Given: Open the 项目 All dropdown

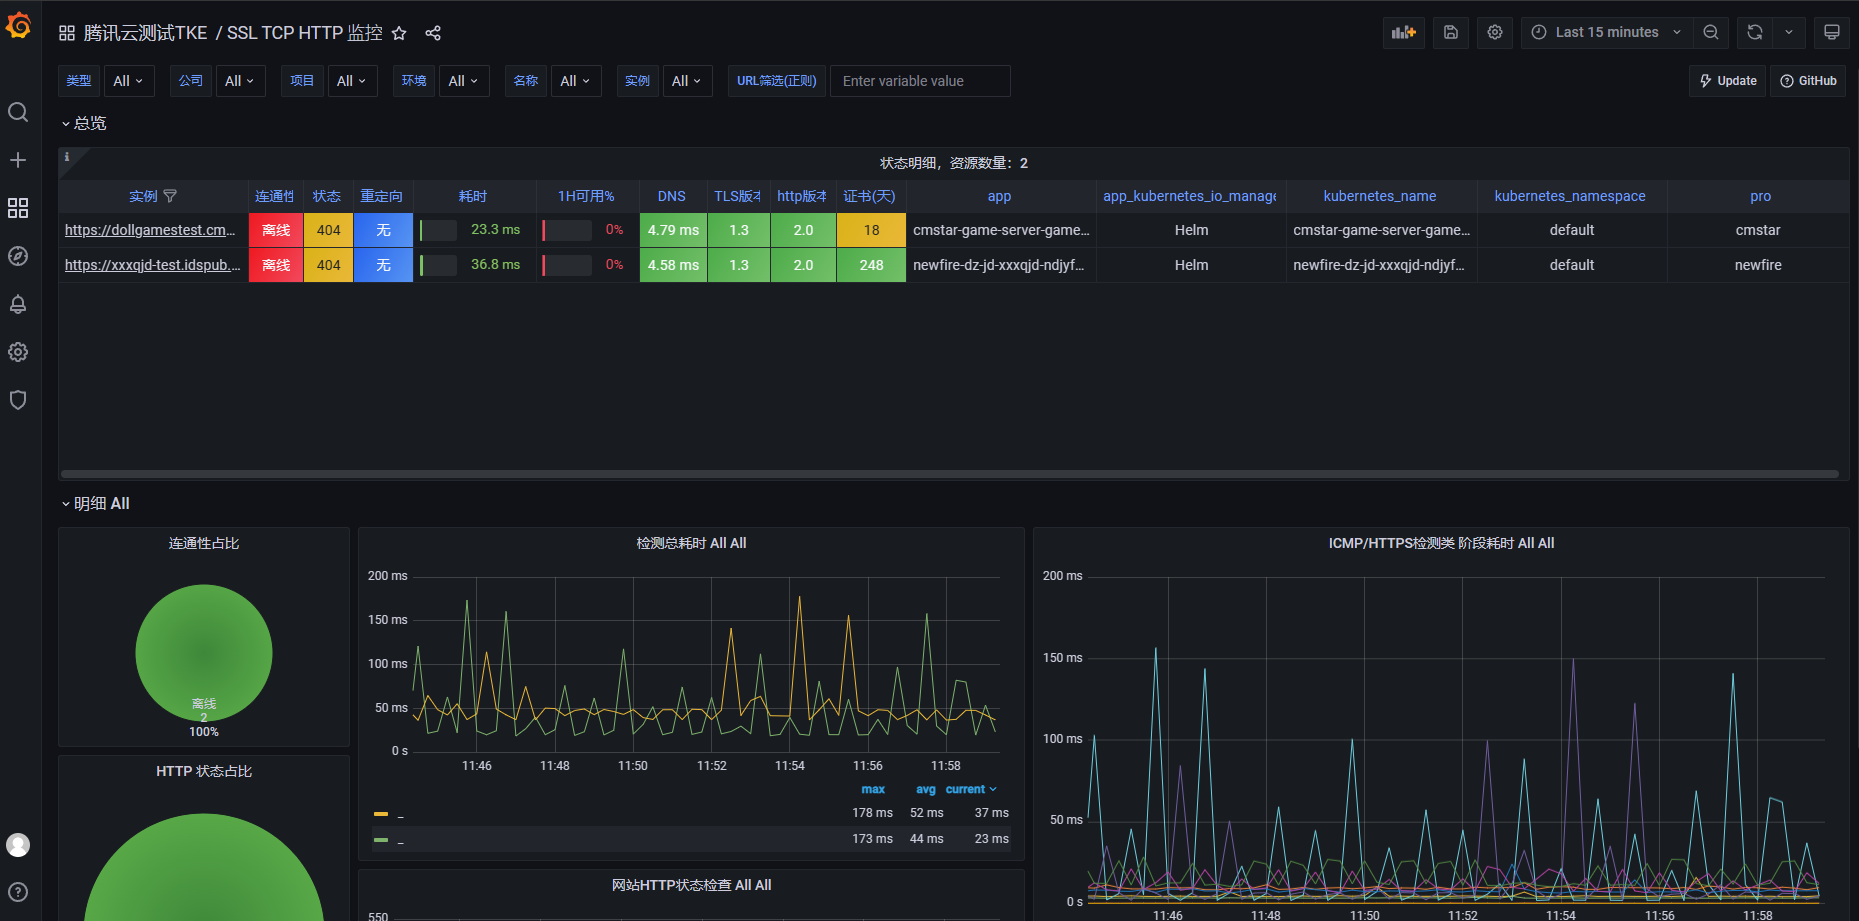Looking at the screenshot, I should [352, 81].
